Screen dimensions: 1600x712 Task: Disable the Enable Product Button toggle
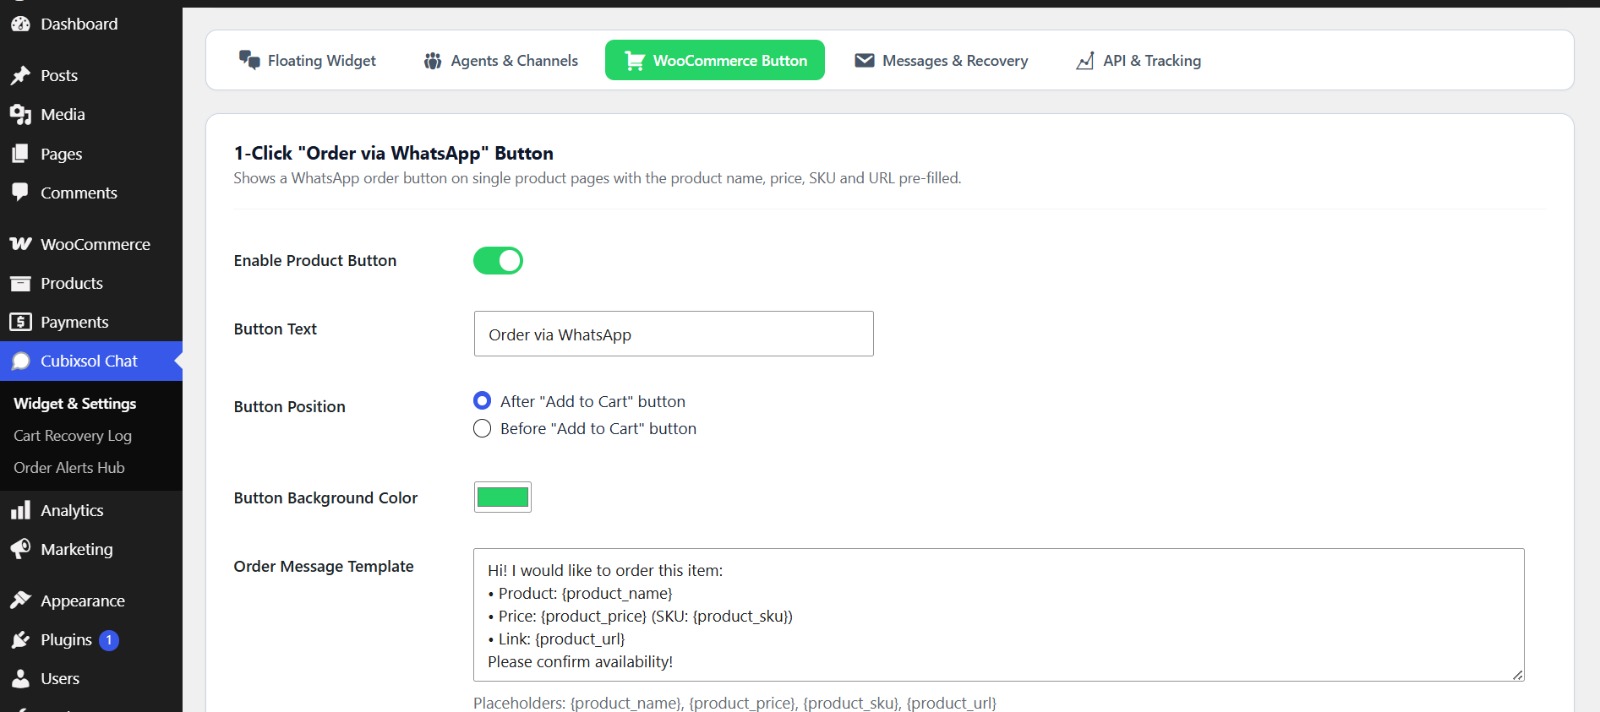[x=498, y=261]
